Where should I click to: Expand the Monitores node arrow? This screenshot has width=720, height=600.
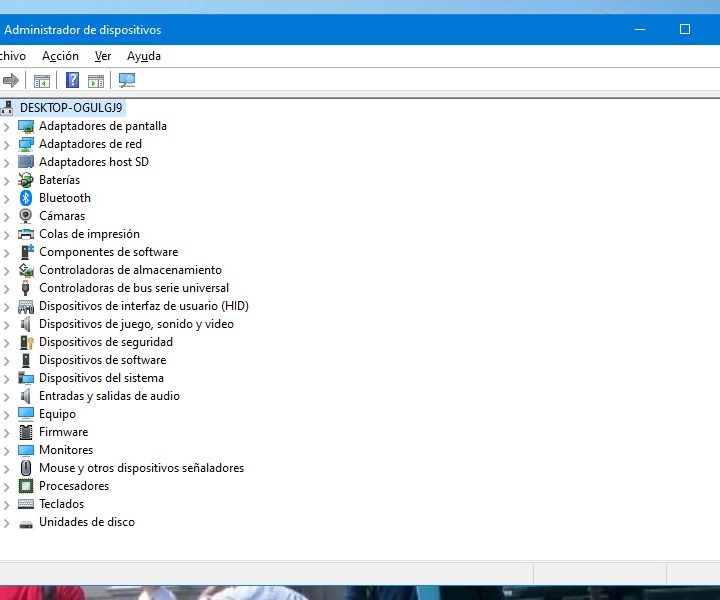point(6,451)
